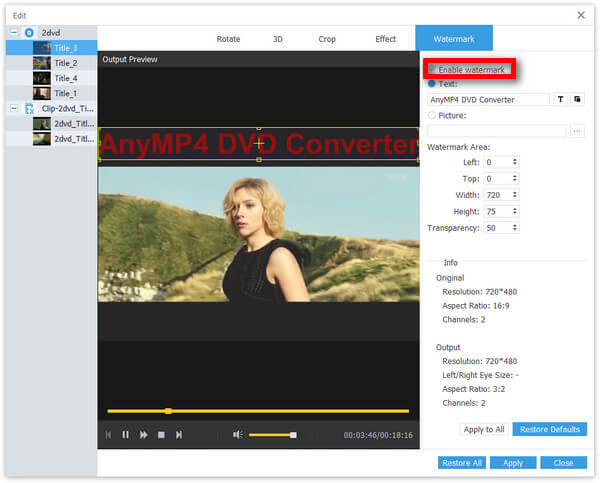Click the previous frame icon
600x483 pixels.
coord(108,435)
